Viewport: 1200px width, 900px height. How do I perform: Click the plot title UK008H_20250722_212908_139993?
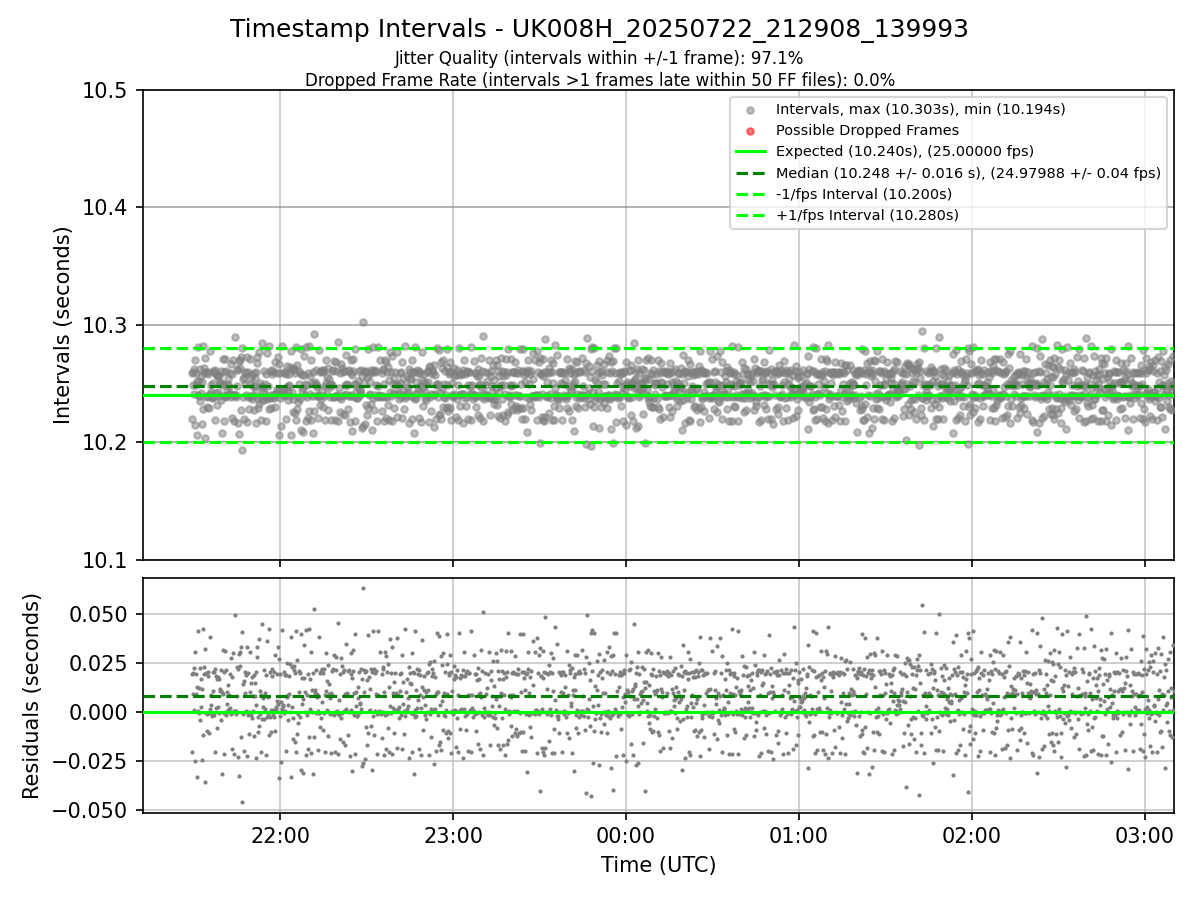[599, 29]
